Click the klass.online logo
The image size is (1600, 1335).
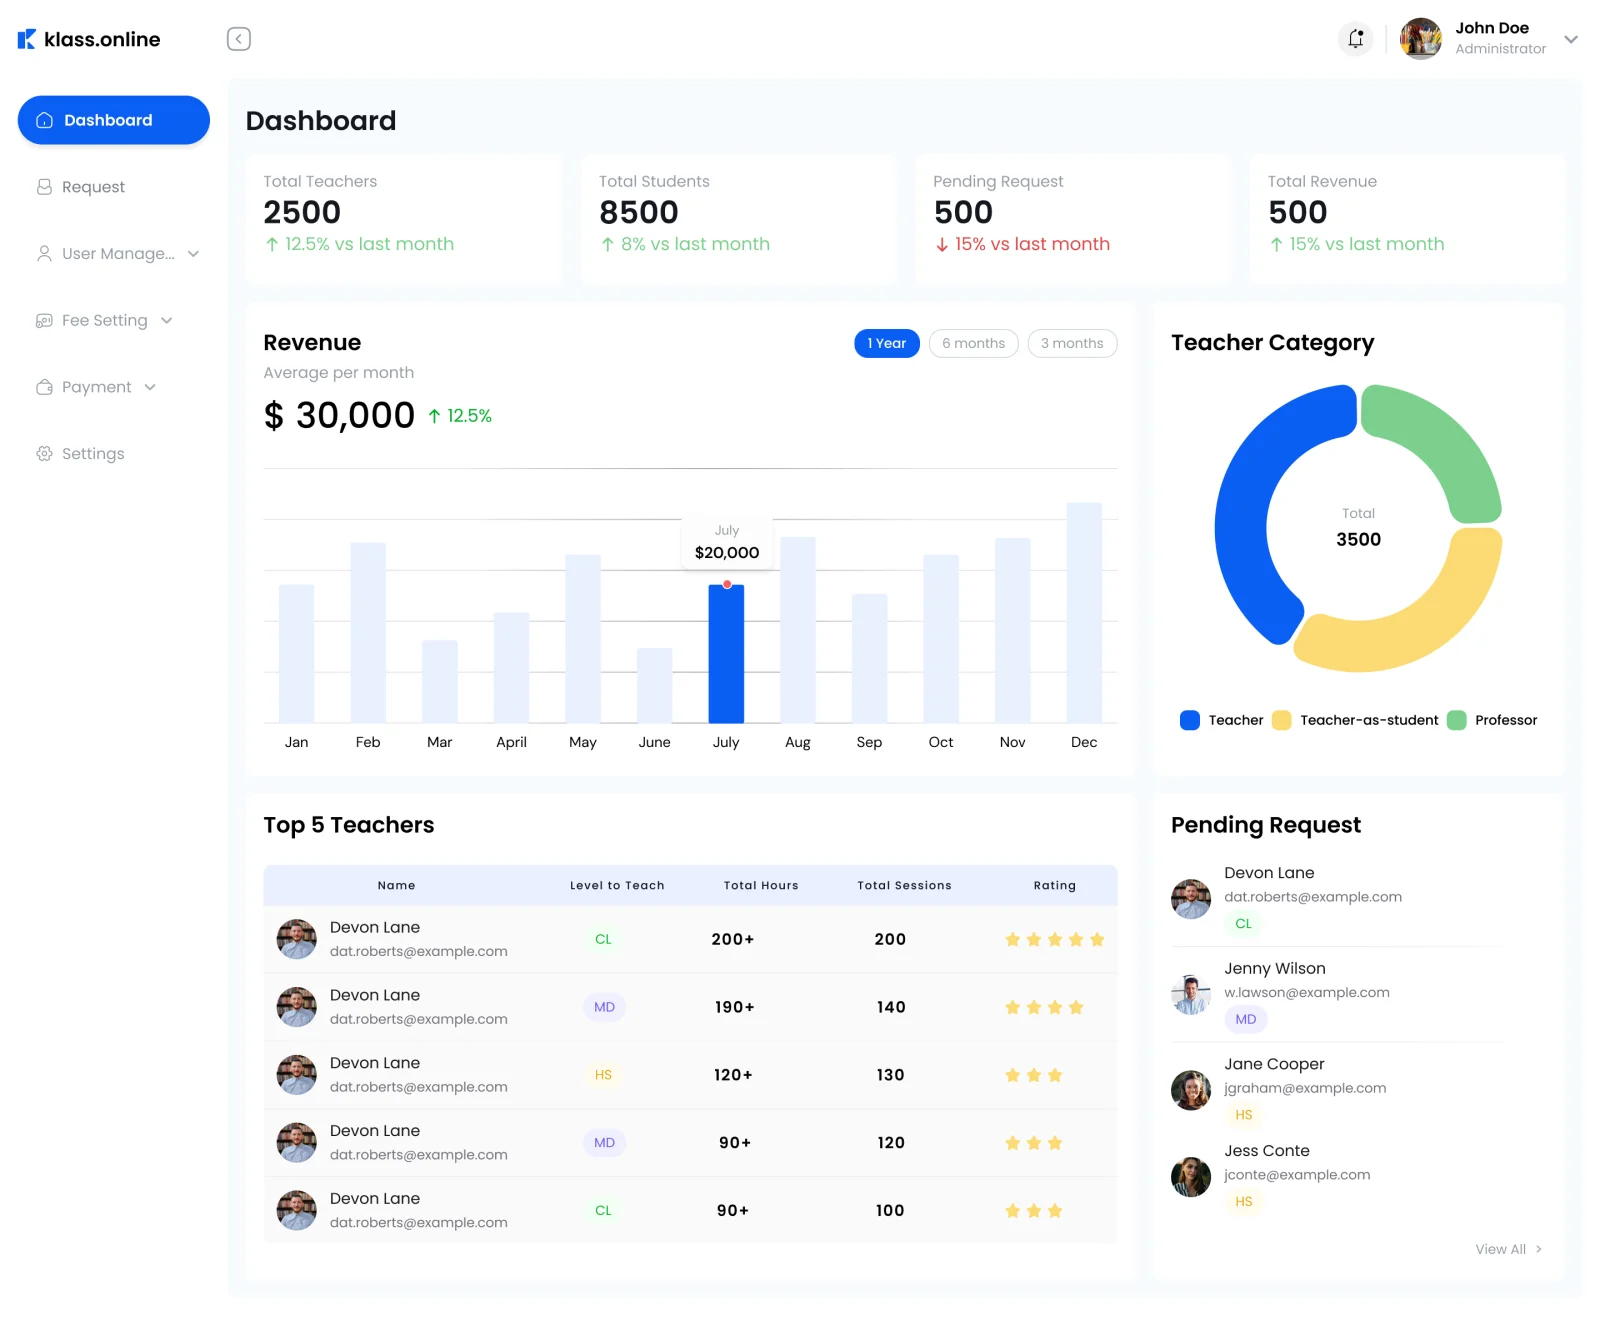(89, 39)
